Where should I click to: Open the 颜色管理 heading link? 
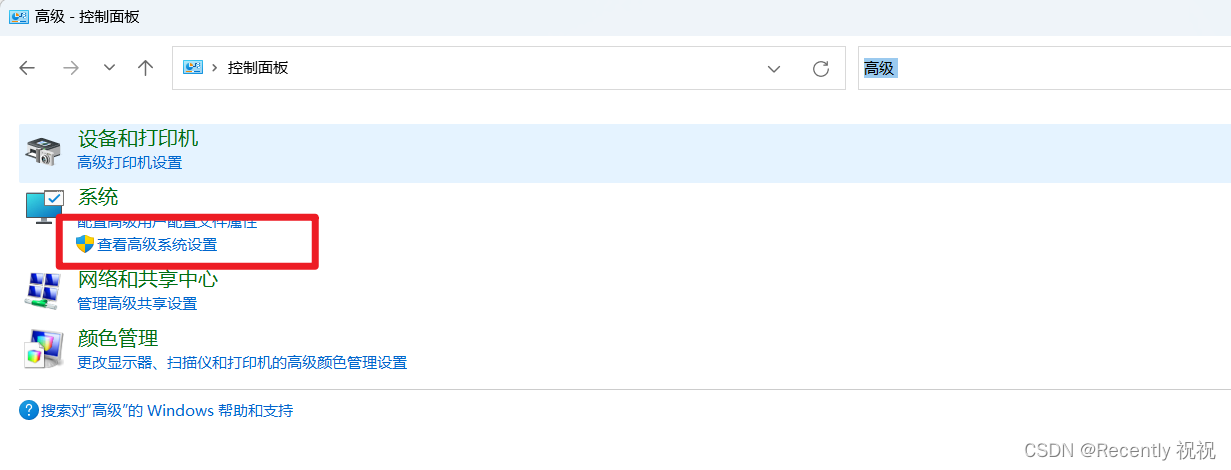tap(118, 338)
